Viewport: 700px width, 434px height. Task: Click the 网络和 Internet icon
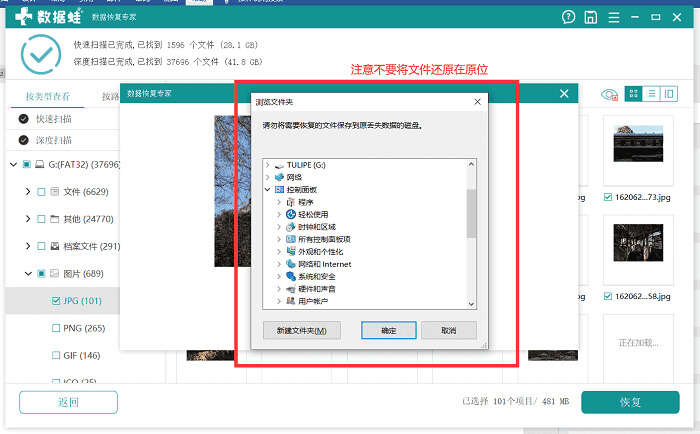pyautogui.click(x=291, y=264)
